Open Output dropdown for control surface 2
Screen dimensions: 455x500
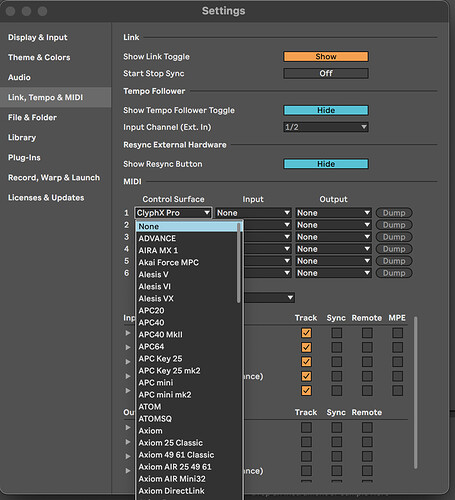point(333,225)
